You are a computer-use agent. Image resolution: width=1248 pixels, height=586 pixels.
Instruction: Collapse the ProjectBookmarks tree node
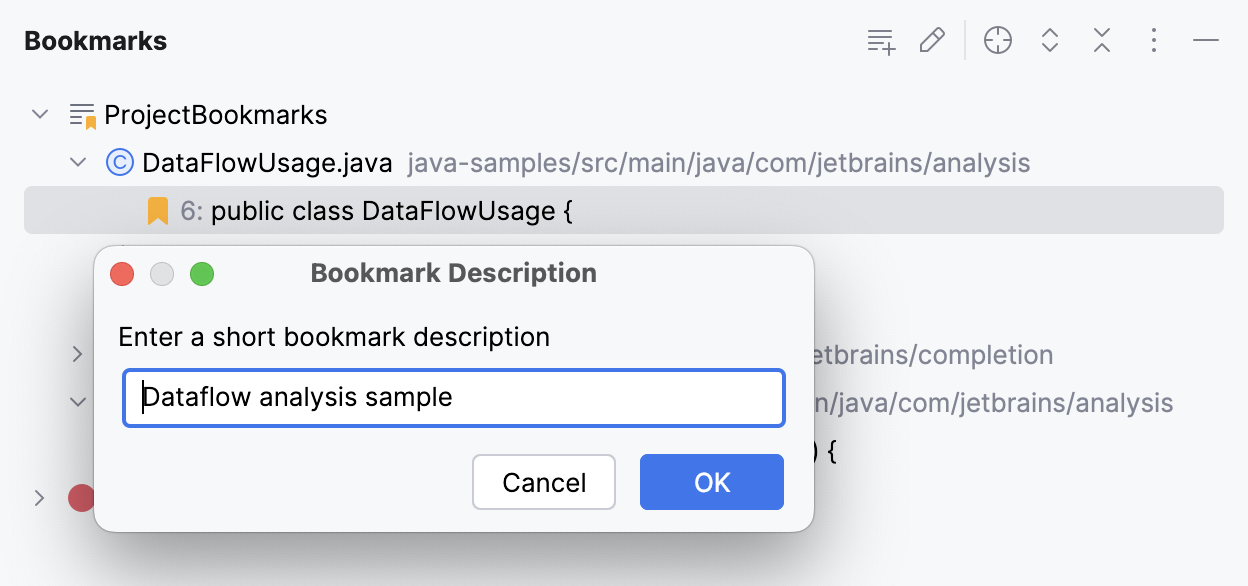(x=40, y=114)
